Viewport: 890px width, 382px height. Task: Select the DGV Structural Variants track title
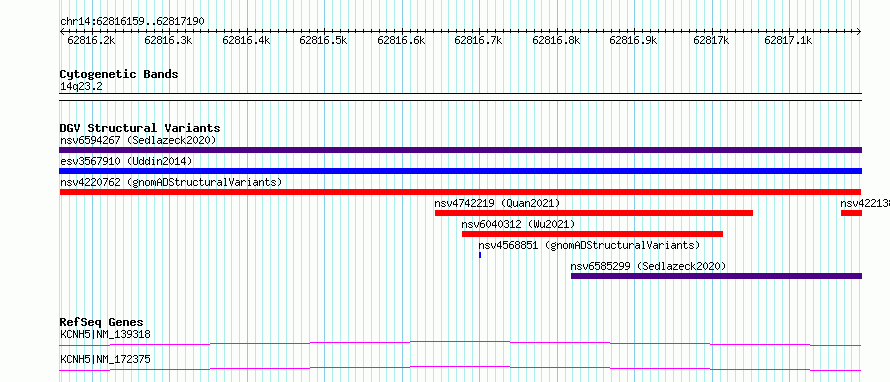tap(140, 128)
